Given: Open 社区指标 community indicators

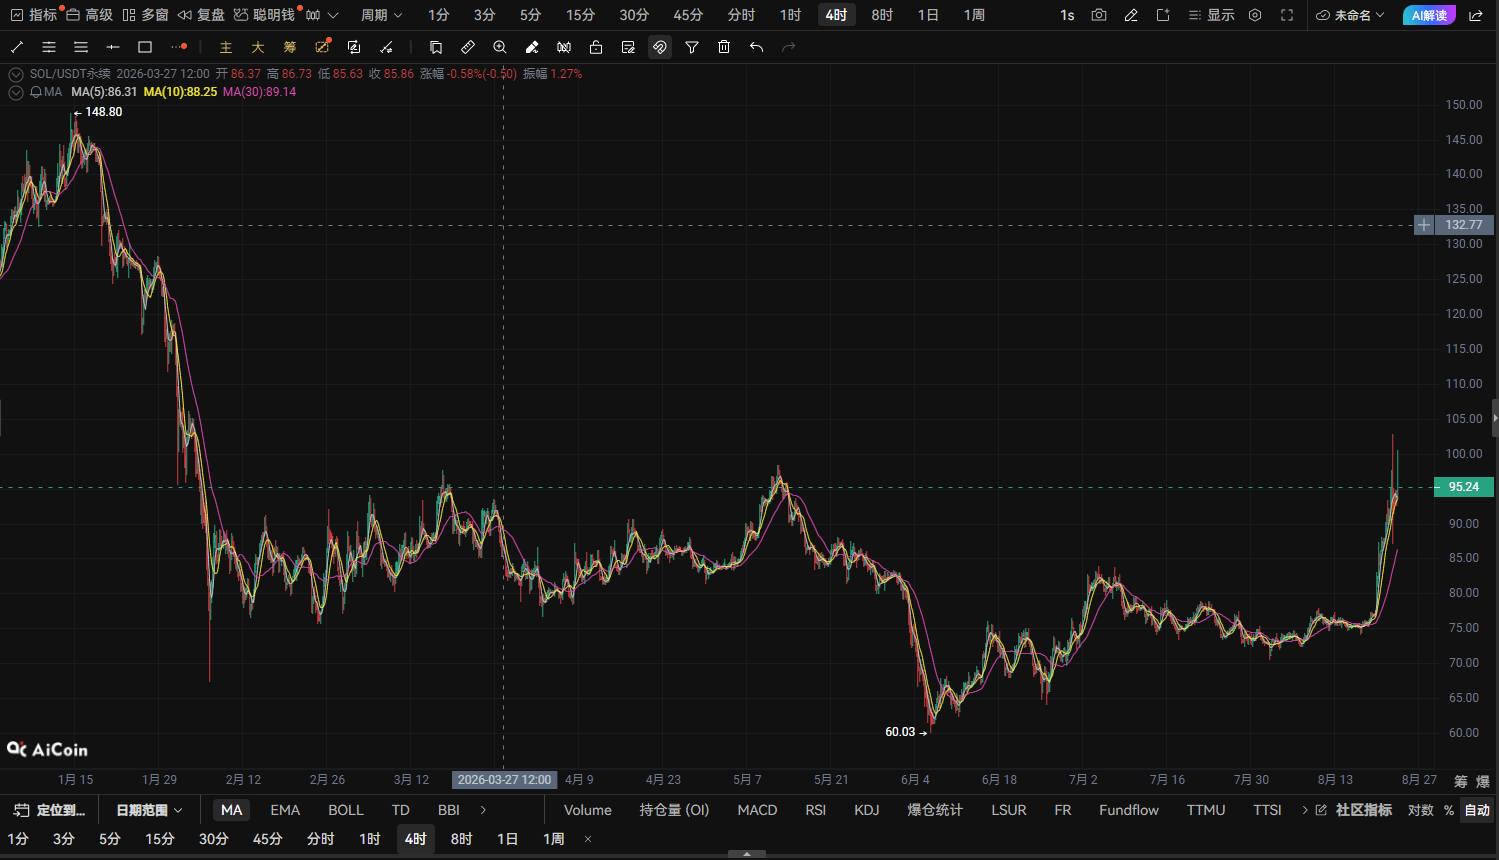Looking at the screenshot, I should coord(1354,810).
